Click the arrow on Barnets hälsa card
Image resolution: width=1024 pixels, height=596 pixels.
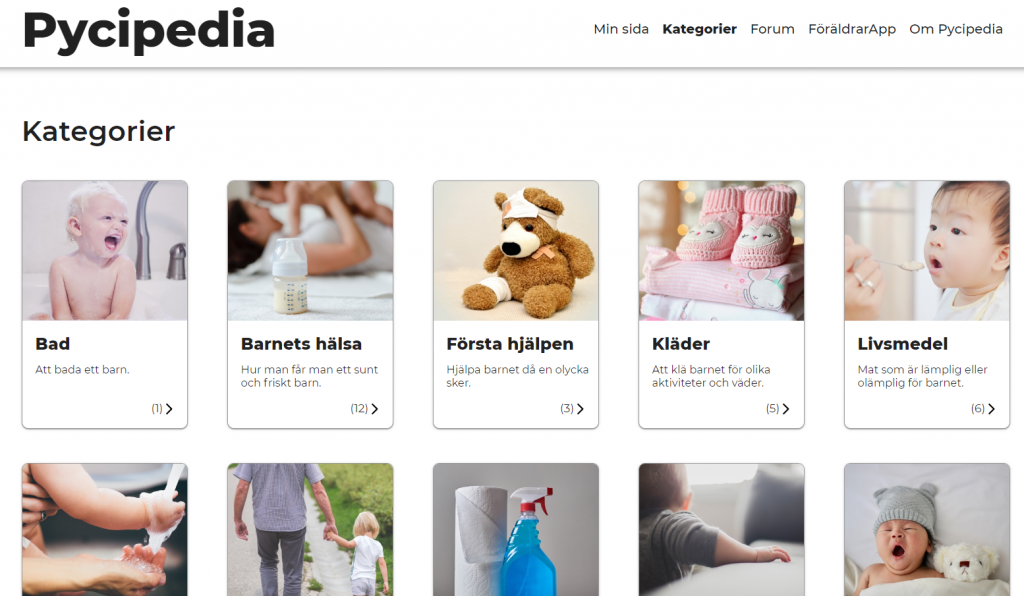375,409
